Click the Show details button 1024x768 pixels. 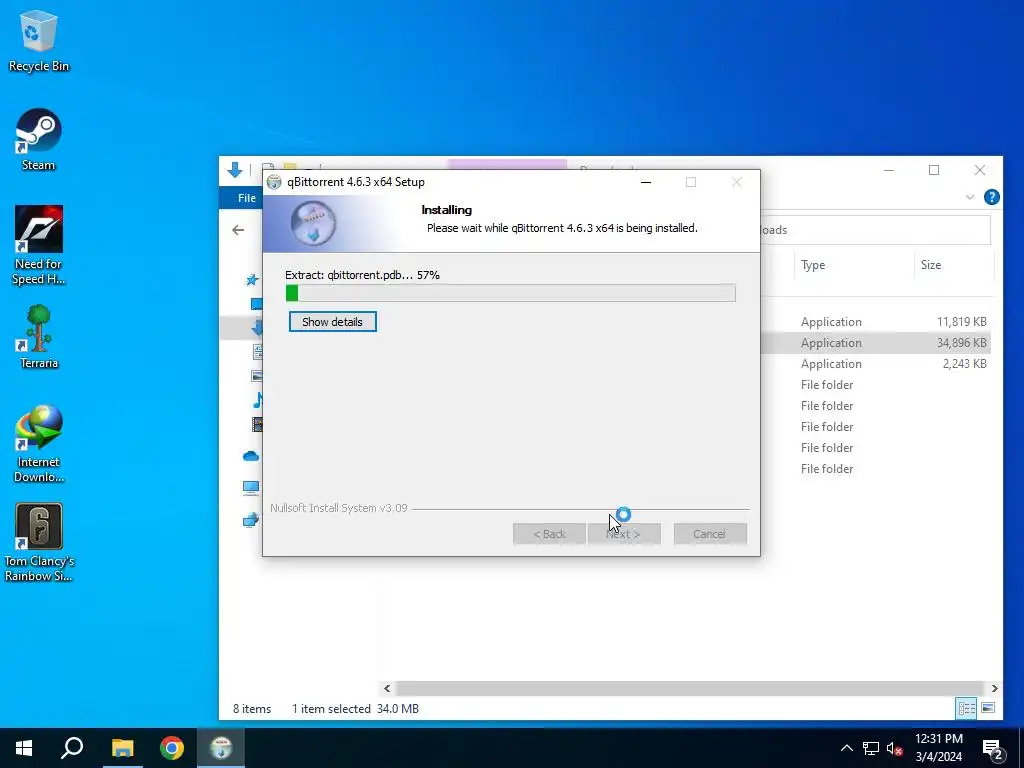(332, 322)
